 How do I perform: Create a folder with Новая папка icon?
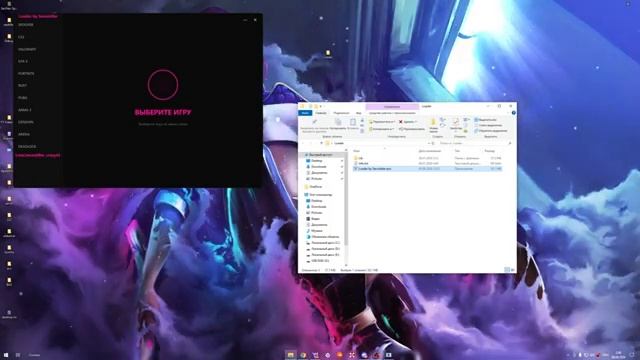tap(433, 122)
